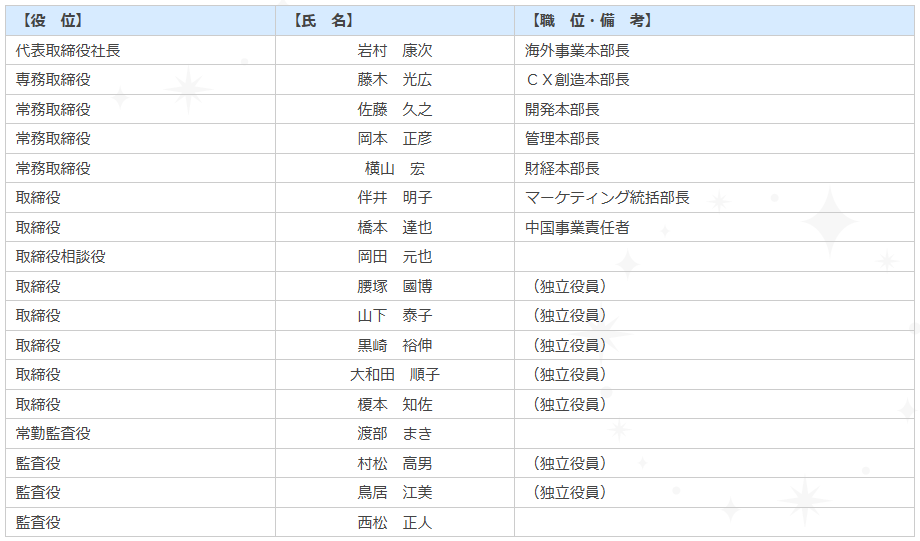920x541 pixels.
Task: Click the マーケティング統括部長 cell
Action: click(607, 198)
